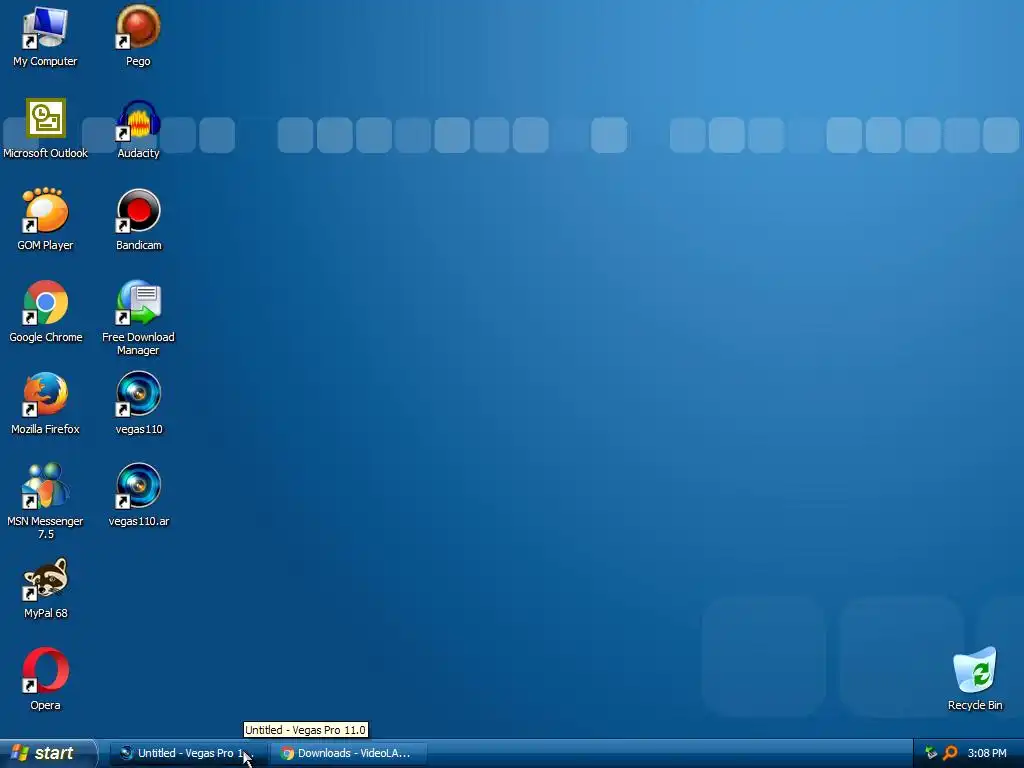Click the 3:08 PM system clock
This screenshot has width=1024, height=768.
pyautogui.click(x=987, y=753)
